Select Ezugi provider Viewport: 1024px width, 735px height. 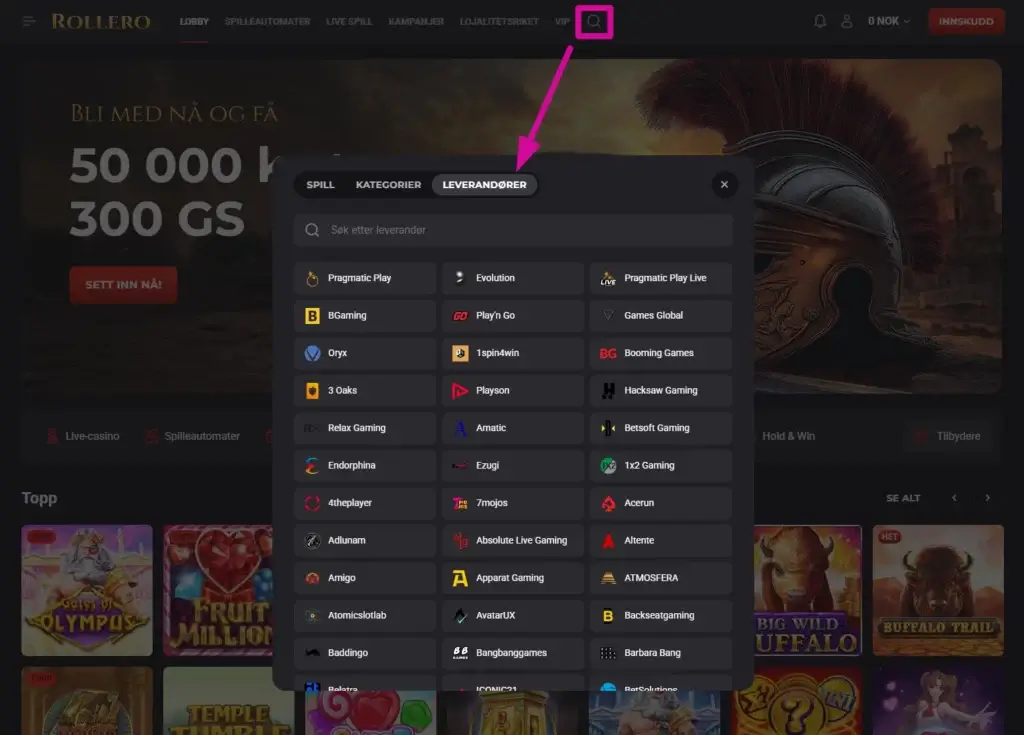[x=513, y=465]
